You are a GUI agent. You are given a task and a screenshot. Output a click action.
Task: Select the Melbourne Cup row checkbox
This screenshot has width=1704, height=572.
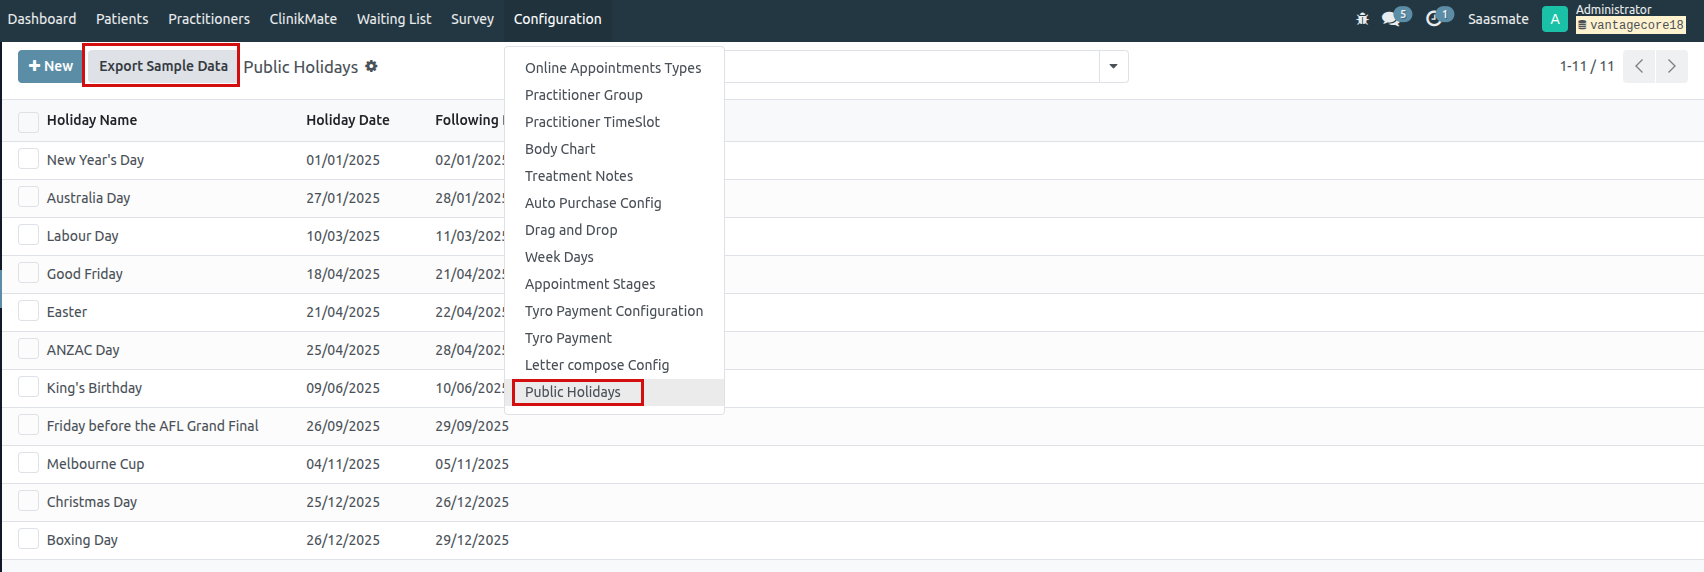tap(29, 464)
